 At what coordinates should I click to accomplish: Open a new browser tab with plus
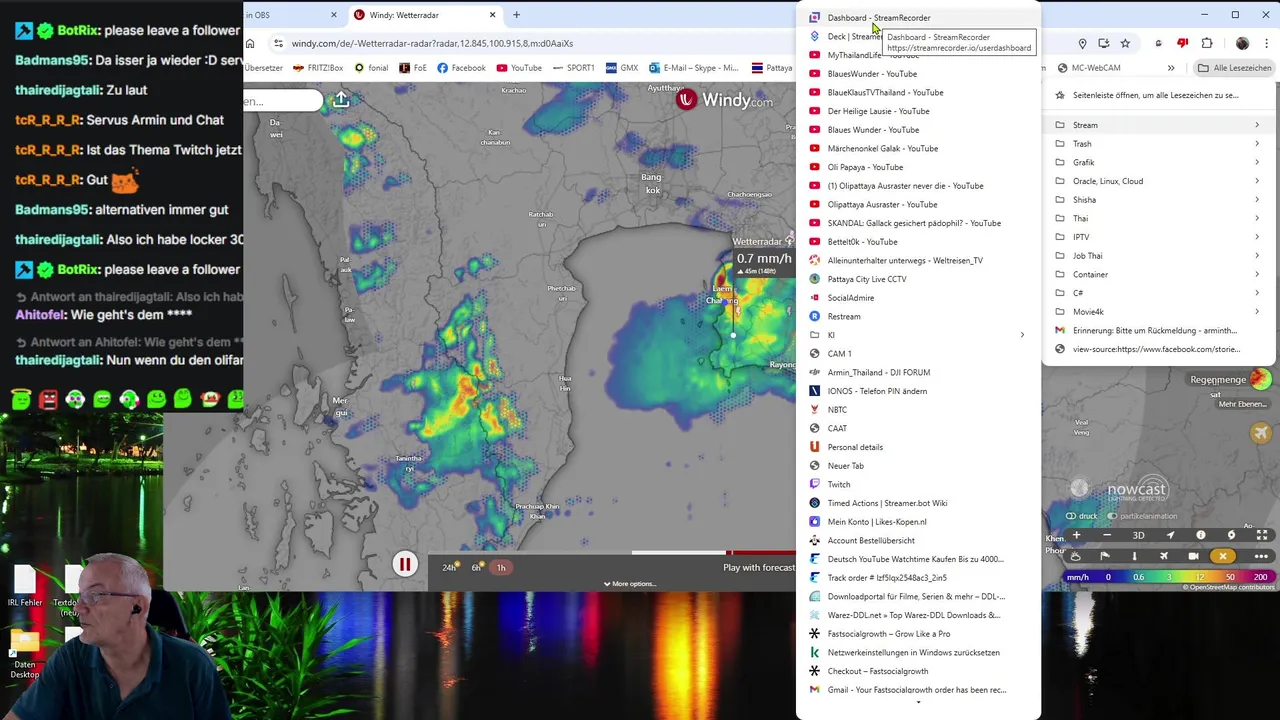516,15
